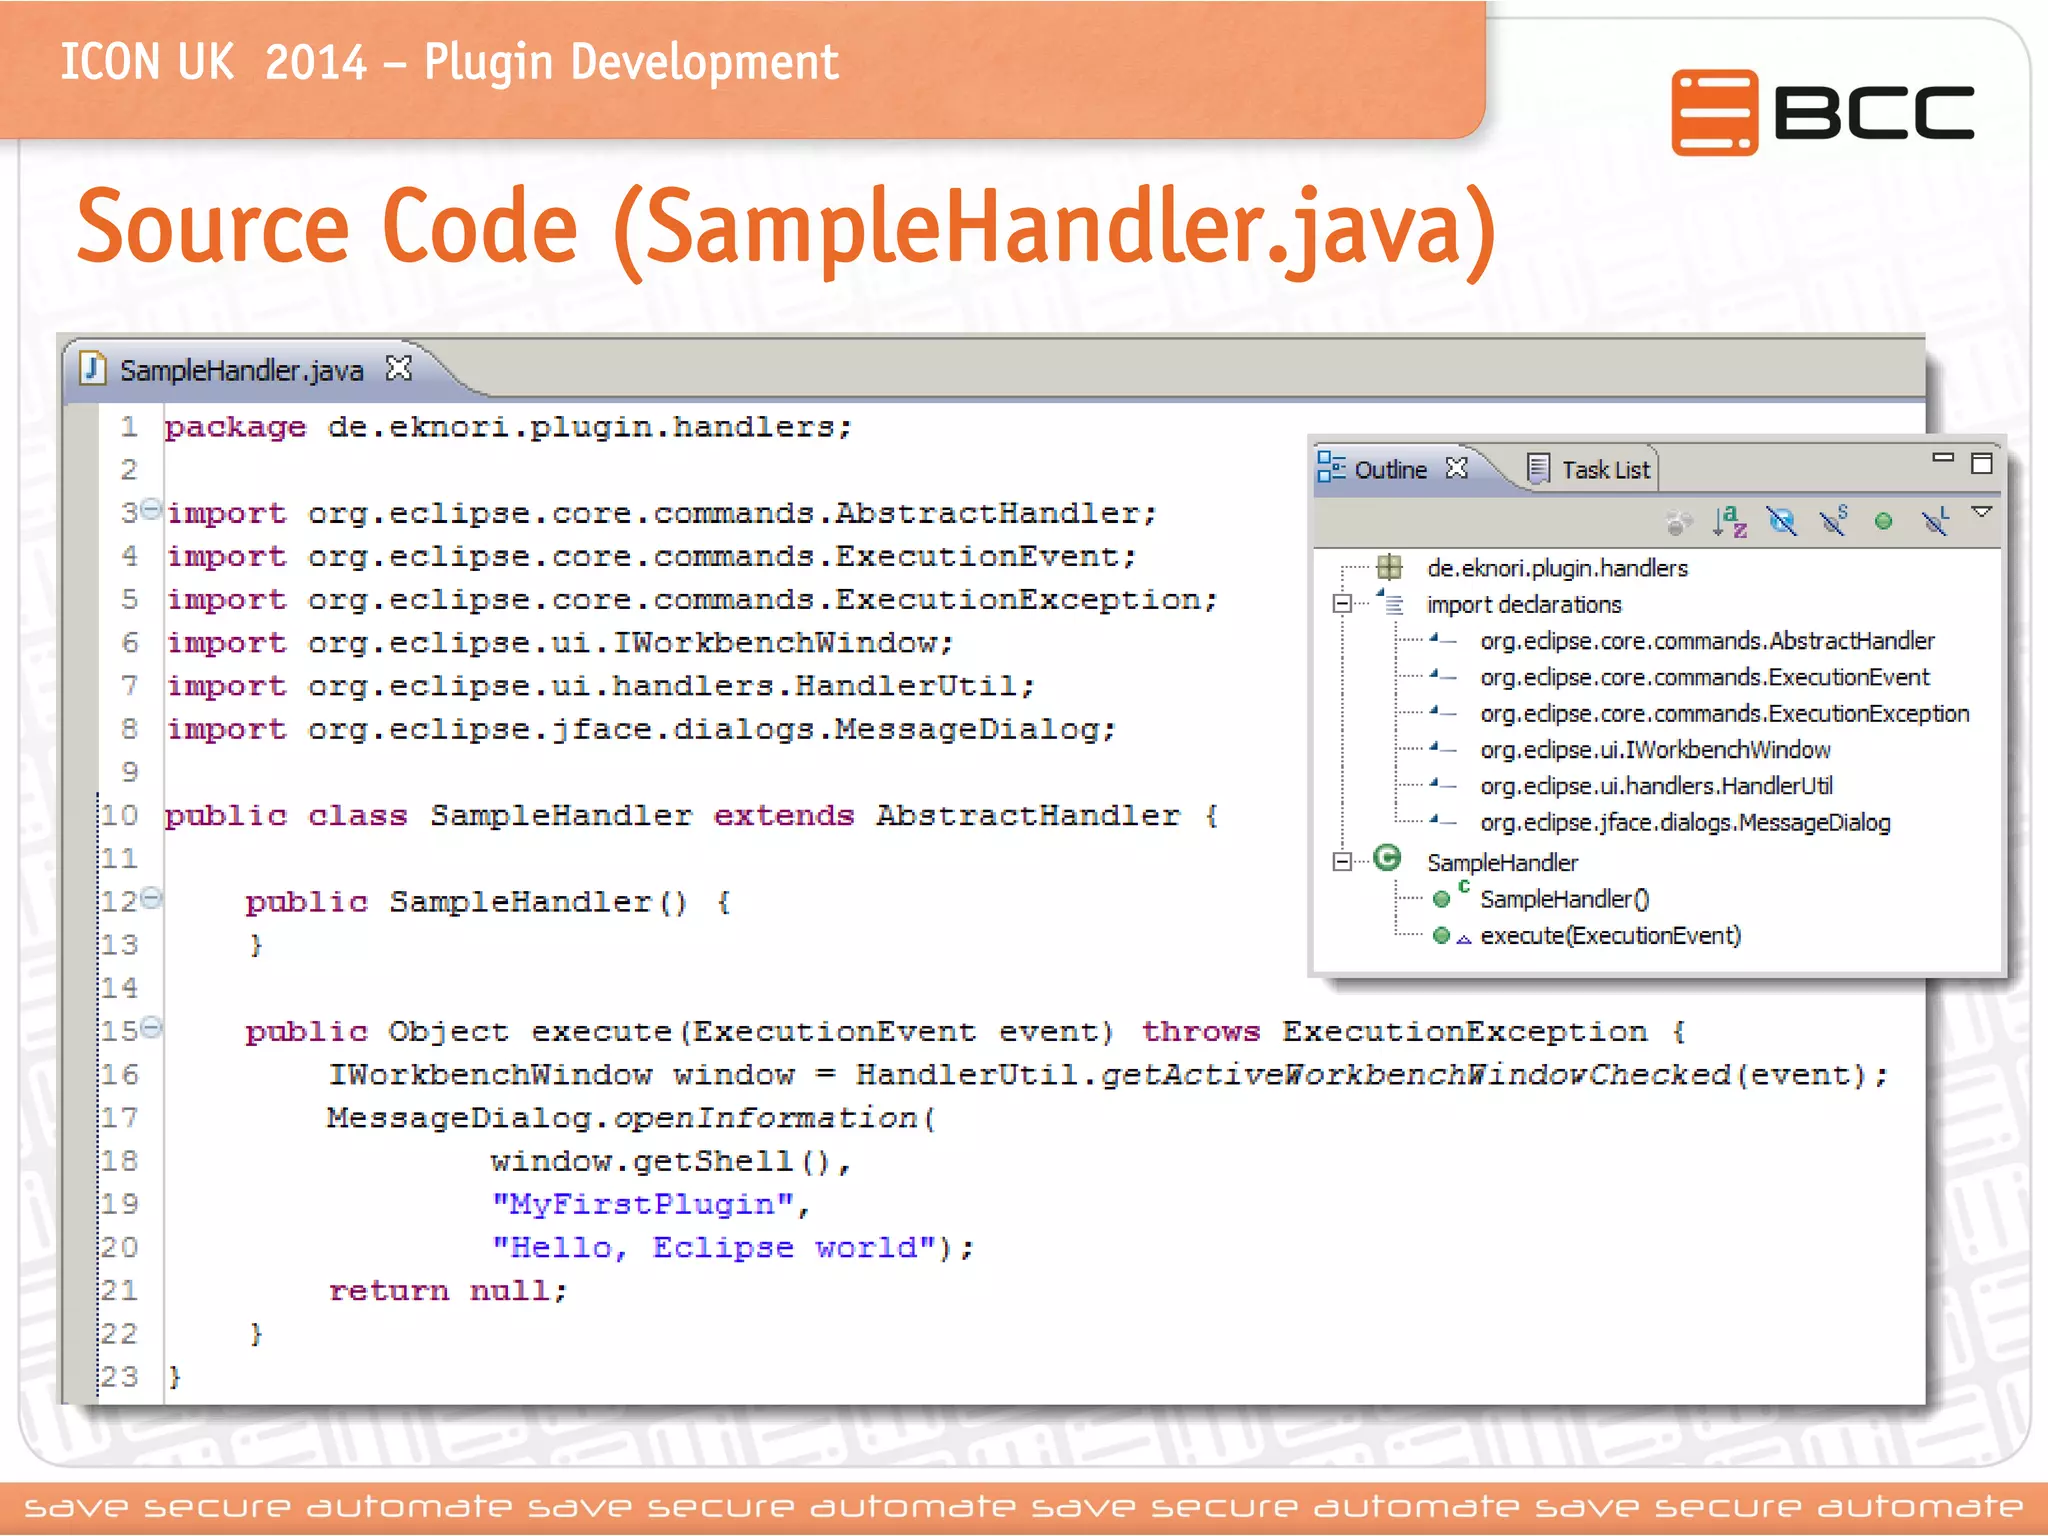
Task: Toggle Hide Local Types in Outline
Action: click(x=1935, y=521)
